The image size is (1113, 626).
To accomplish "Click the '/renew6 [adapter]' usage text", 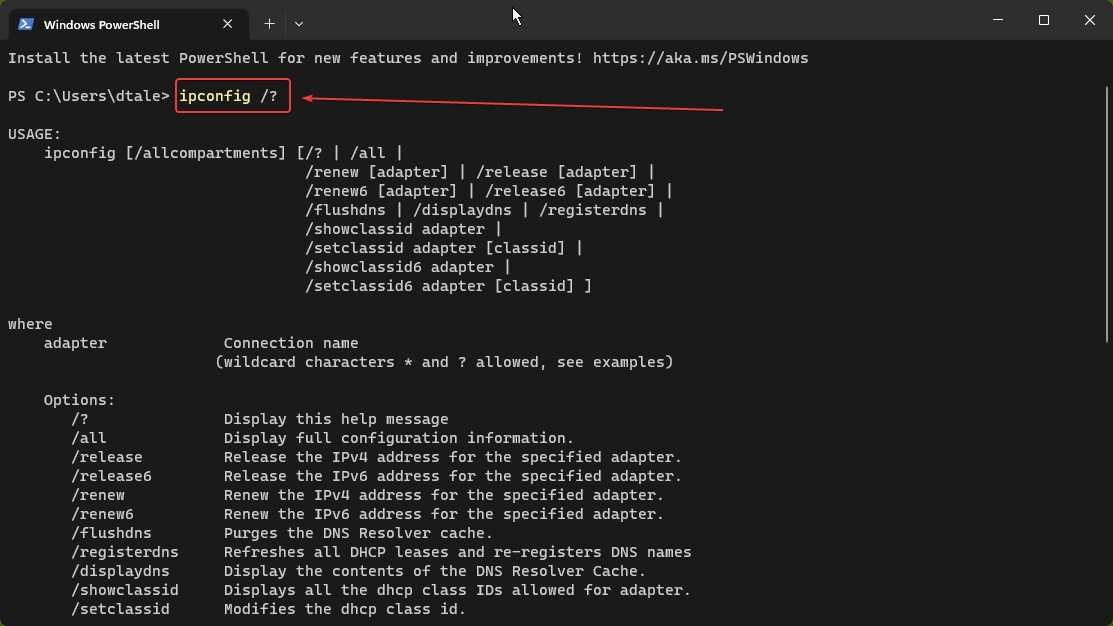I will click(380, 192).
